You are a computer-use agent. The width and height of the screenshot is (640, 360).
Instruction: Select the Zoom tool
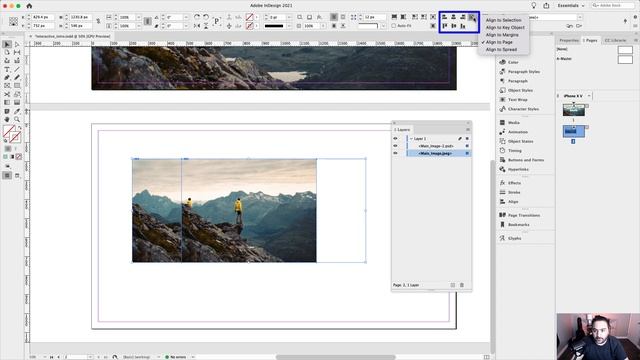[17, 119]
